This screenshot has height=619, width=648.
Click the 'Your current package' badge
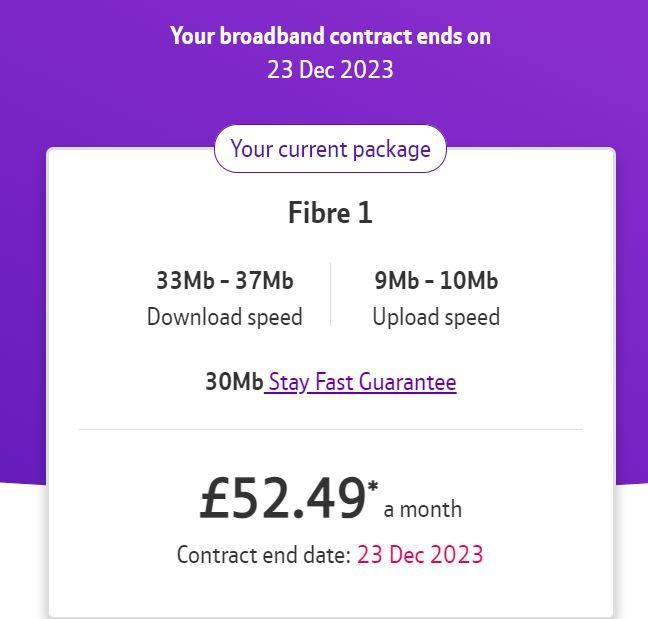[330, 149]
